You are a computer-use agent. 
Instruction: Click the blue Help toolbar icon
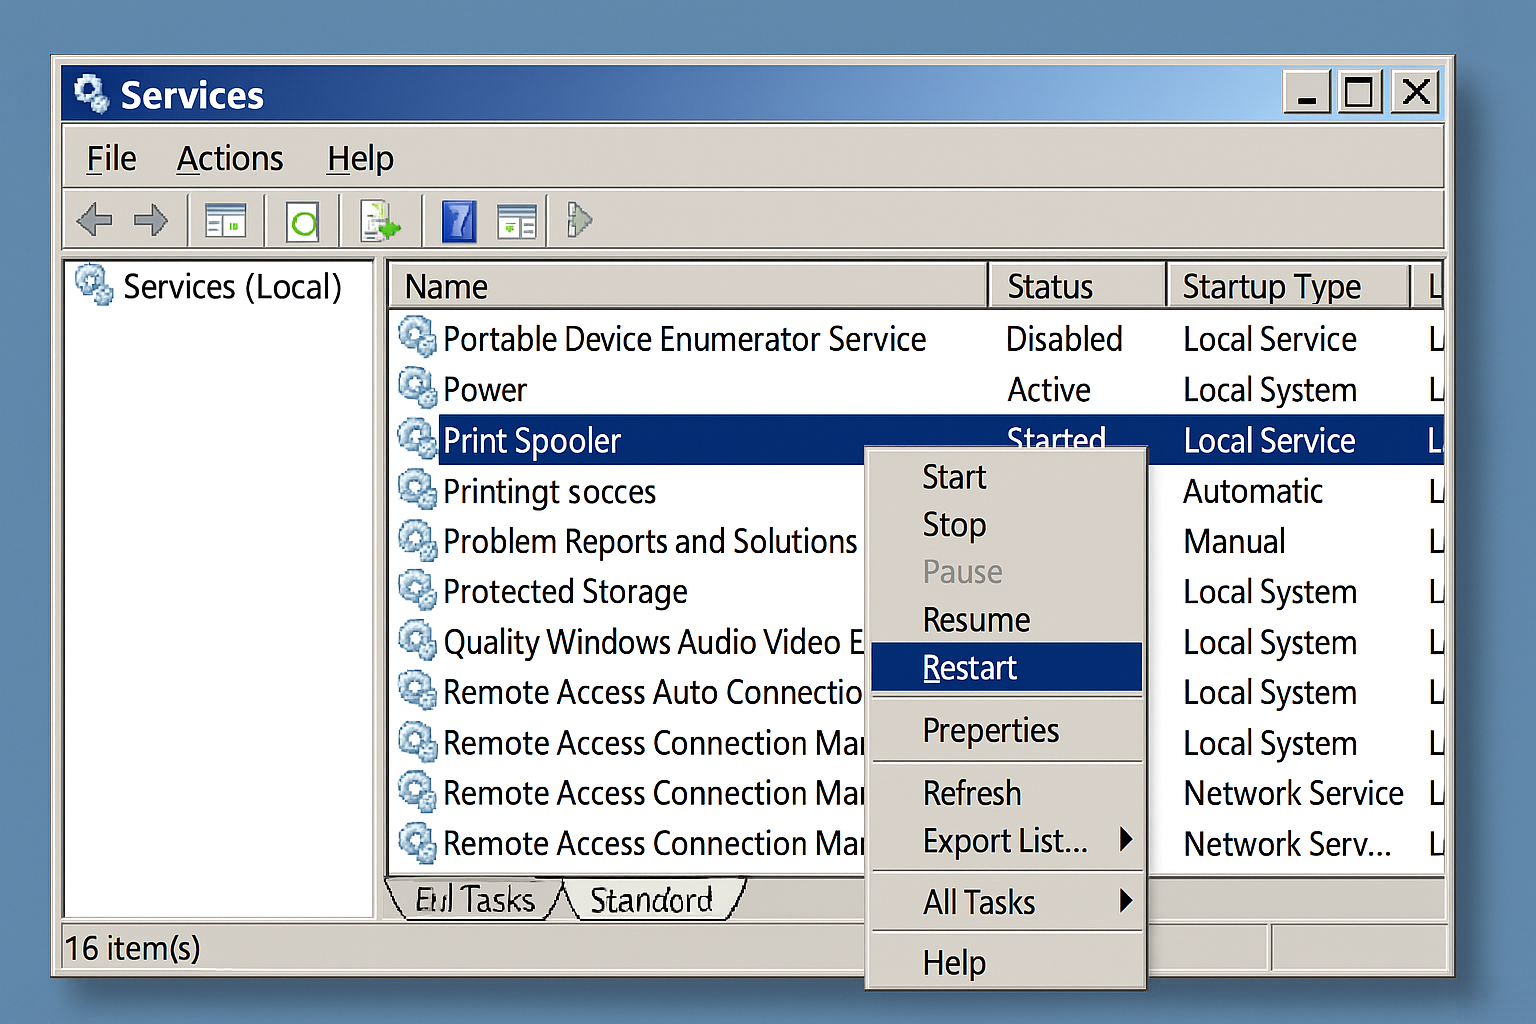(459, 220)
